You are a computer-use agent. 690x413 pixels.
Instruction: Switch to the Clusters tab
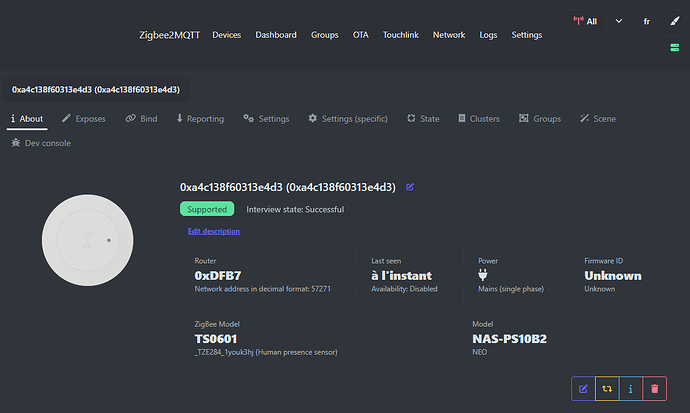point(479,119)
